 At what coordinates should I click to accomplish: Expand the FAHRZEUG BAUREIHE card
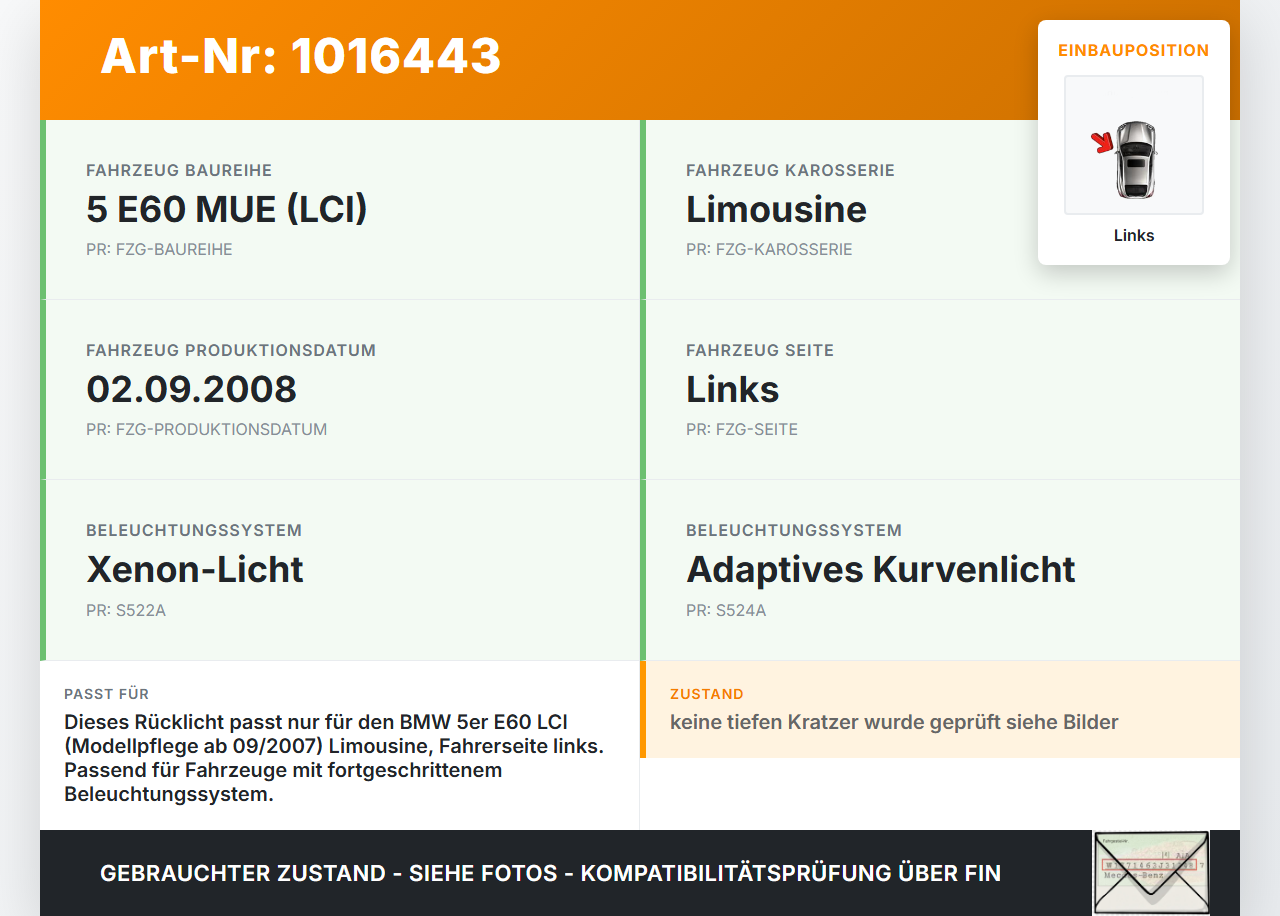226,209
